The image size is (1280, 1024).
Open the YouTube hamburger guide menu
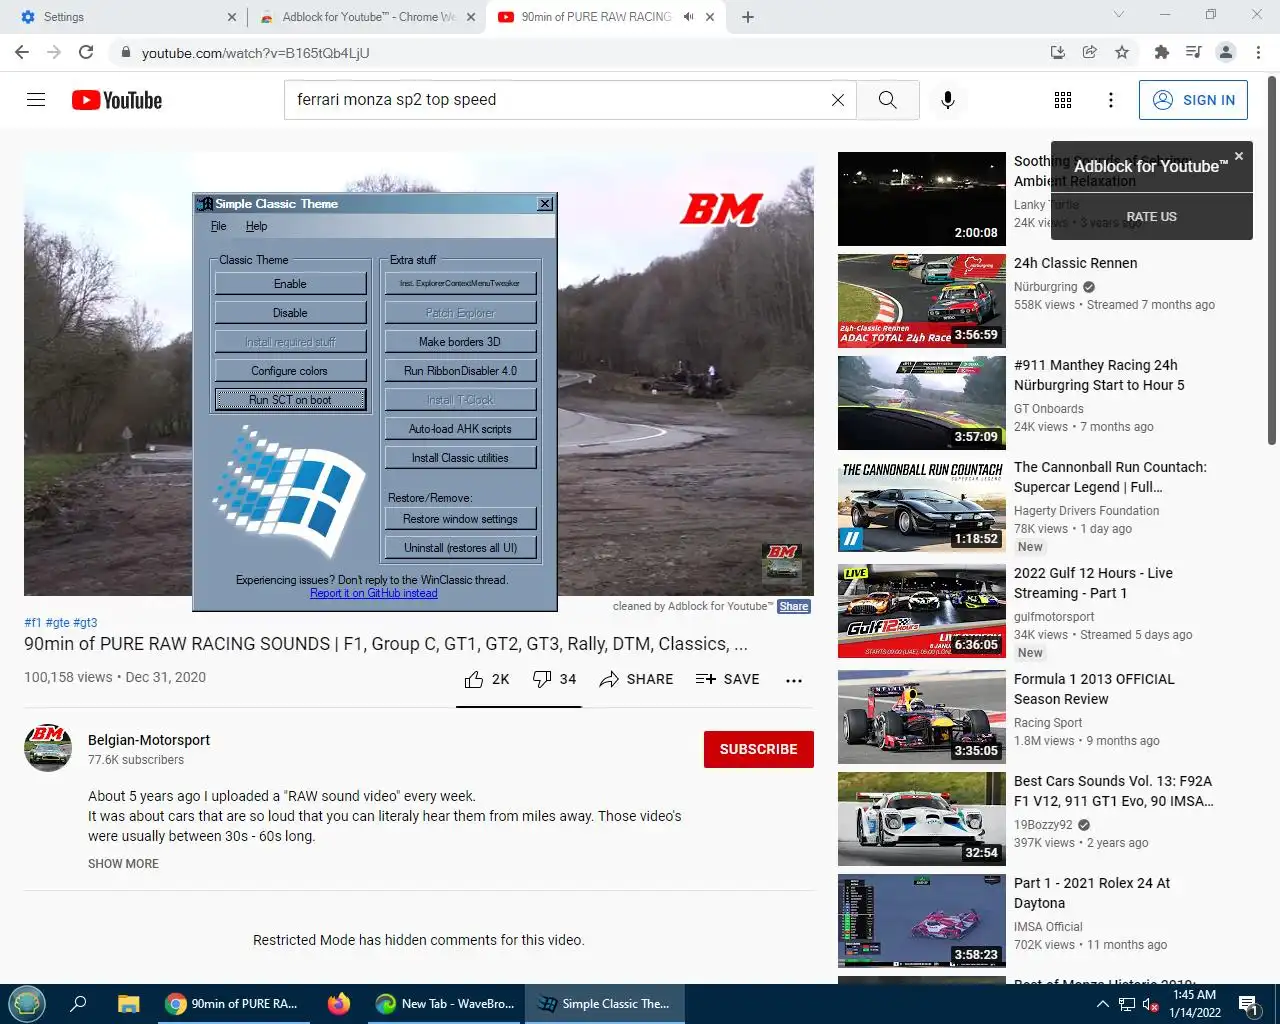pyautogui.click(x=36, y=100)
